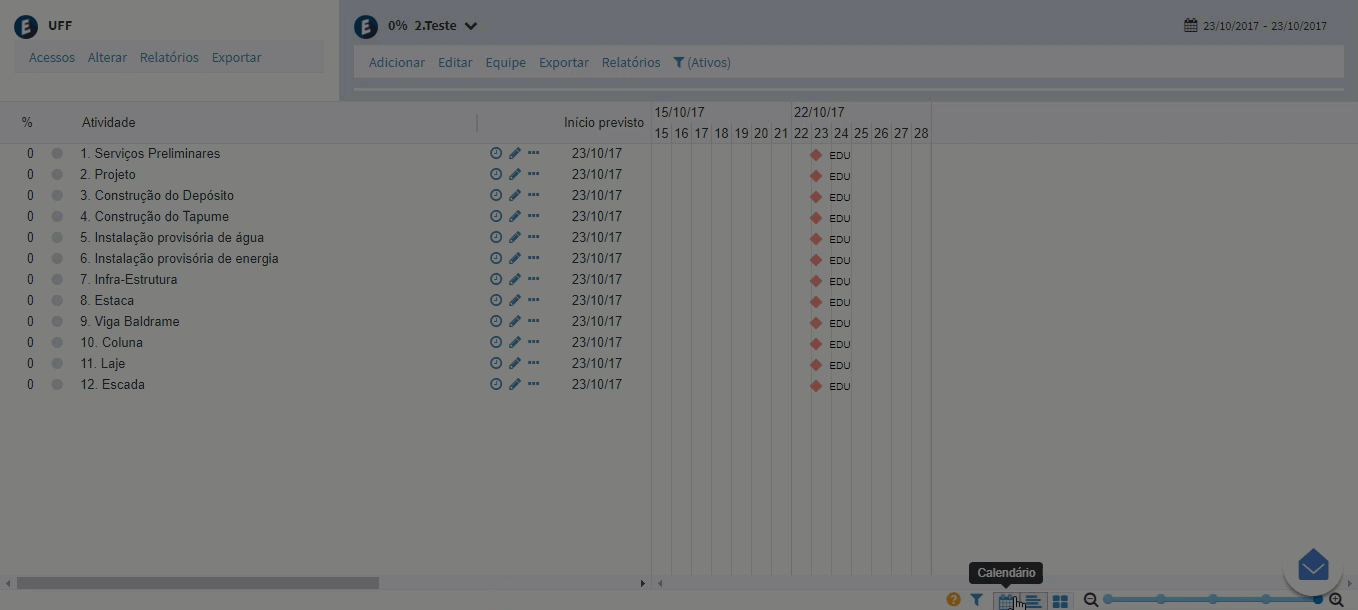This screenshot has height=610, width=1358.
Task: Toggle status circle for Projeto row
Action: [57, 174]
